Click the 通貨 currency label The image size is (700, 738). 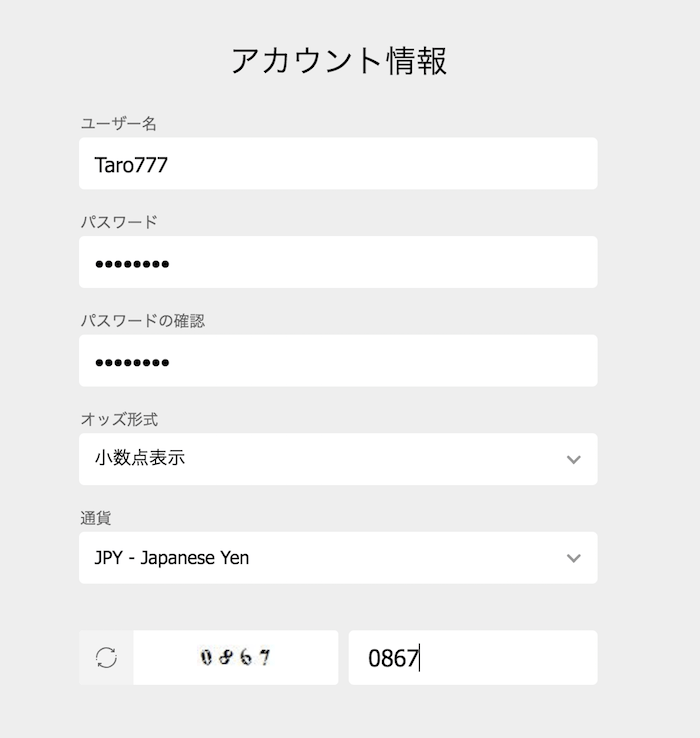coord(95,518)
